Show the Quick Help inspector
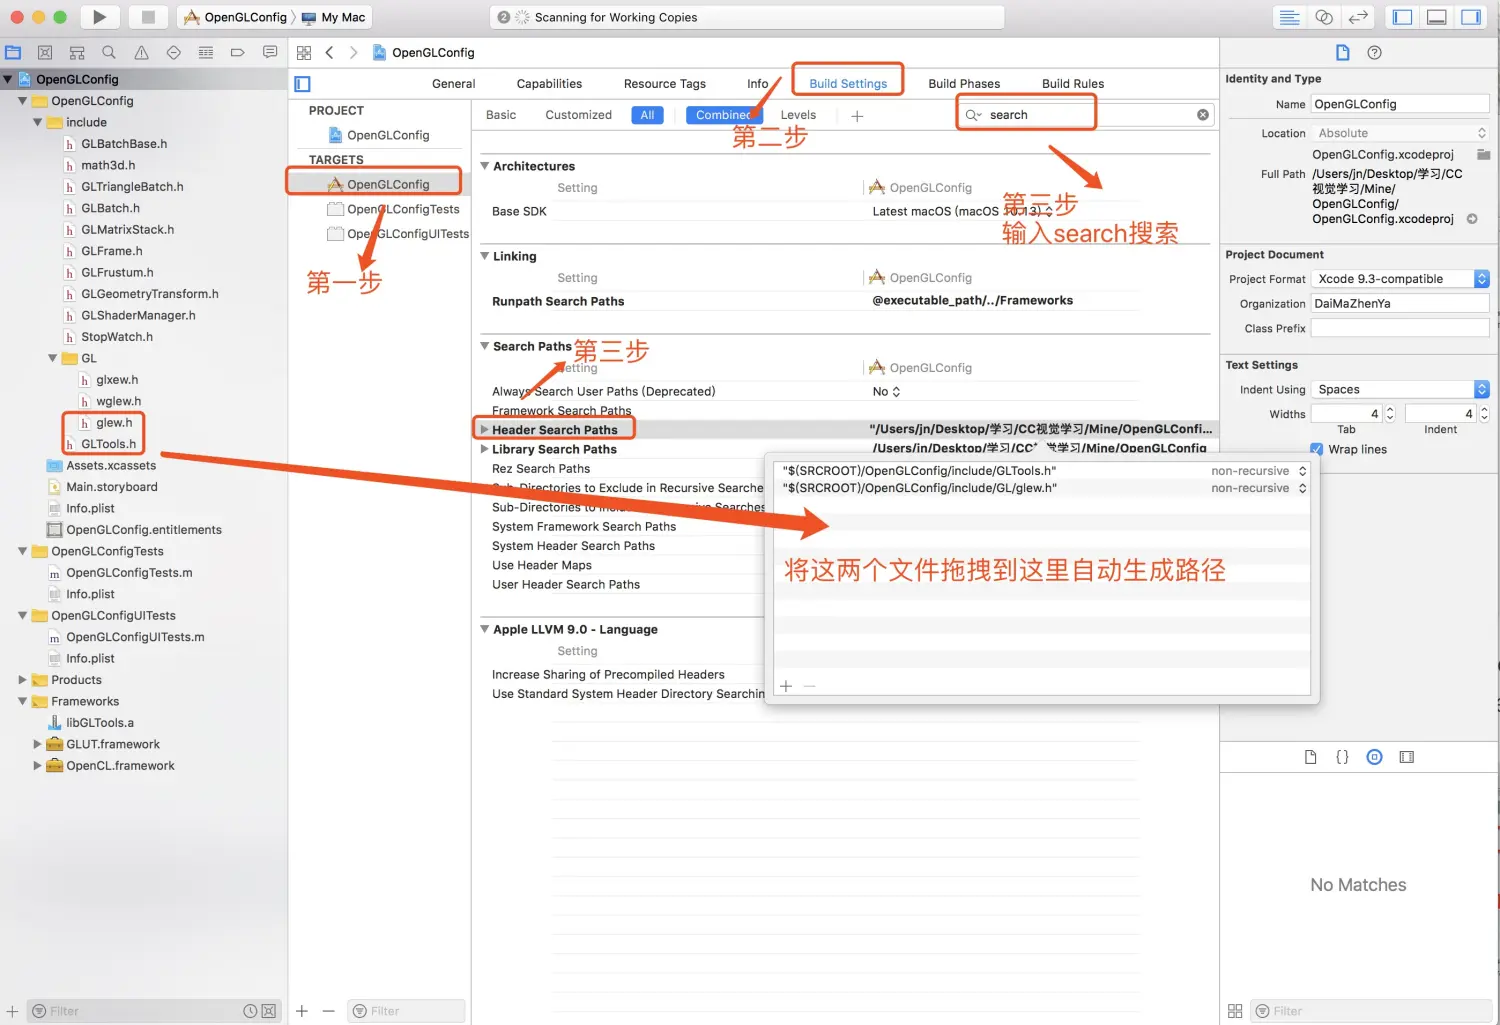This screenshot has width=1500, height=1025. pos(1375,53)
